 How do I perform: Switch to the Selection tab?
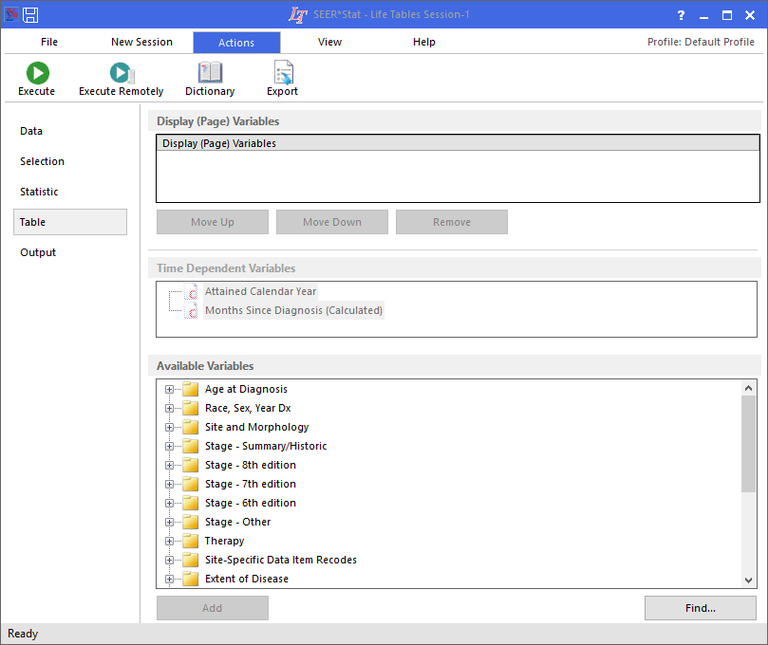click(x=42, y=161)
